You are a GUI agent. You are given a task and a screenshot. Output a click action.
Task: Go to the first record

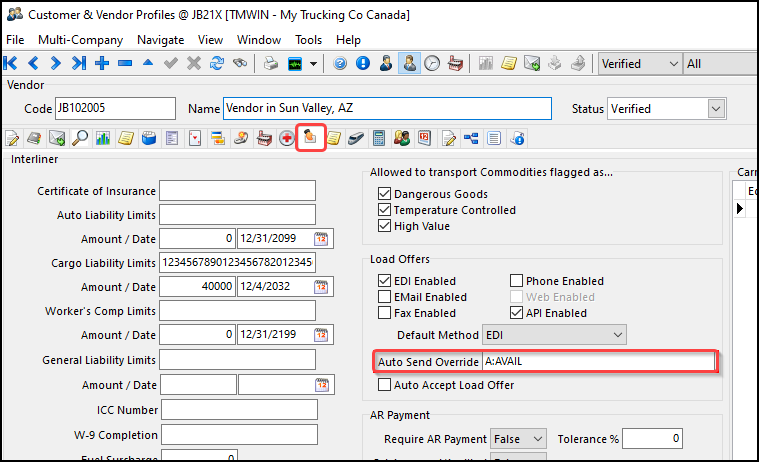click(13, 63)
